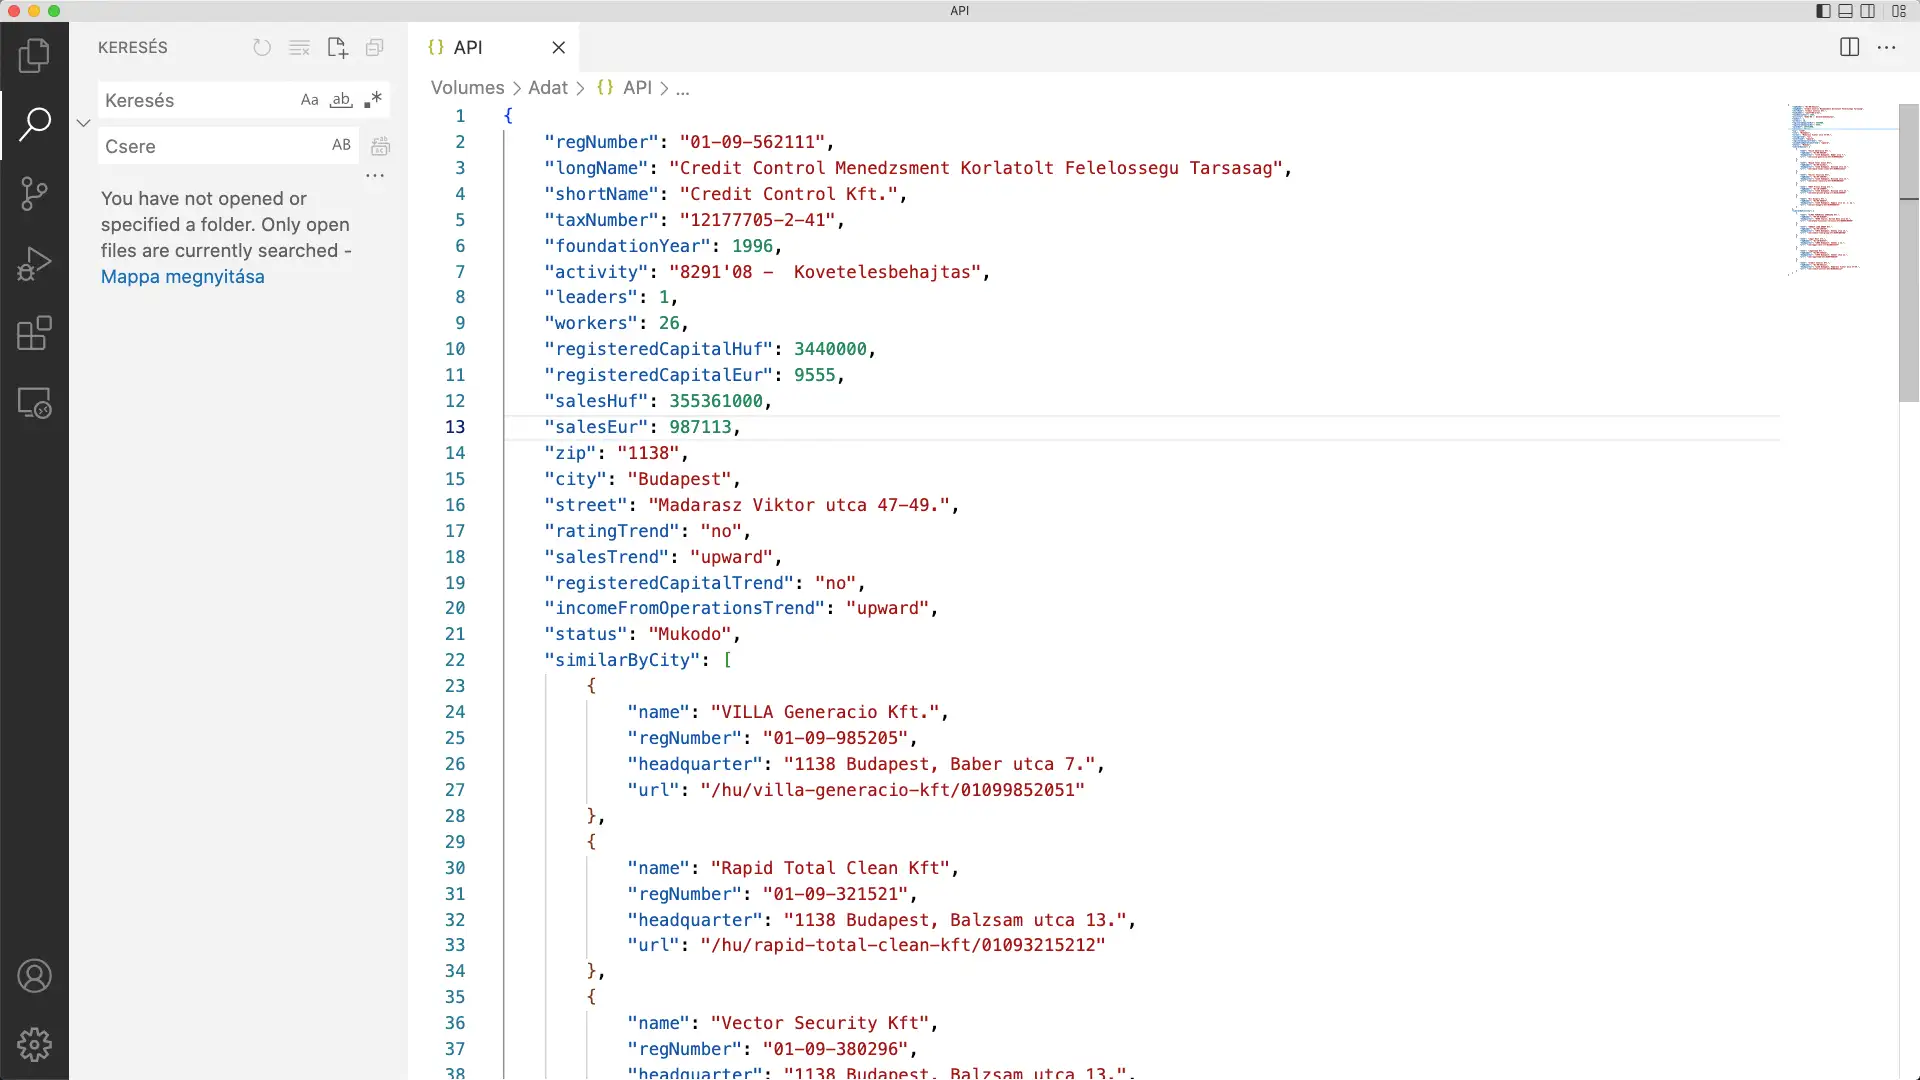Select the Source Control icon
The height and width of the screenshot is (1080, 1920).
[x=35, y=193]
